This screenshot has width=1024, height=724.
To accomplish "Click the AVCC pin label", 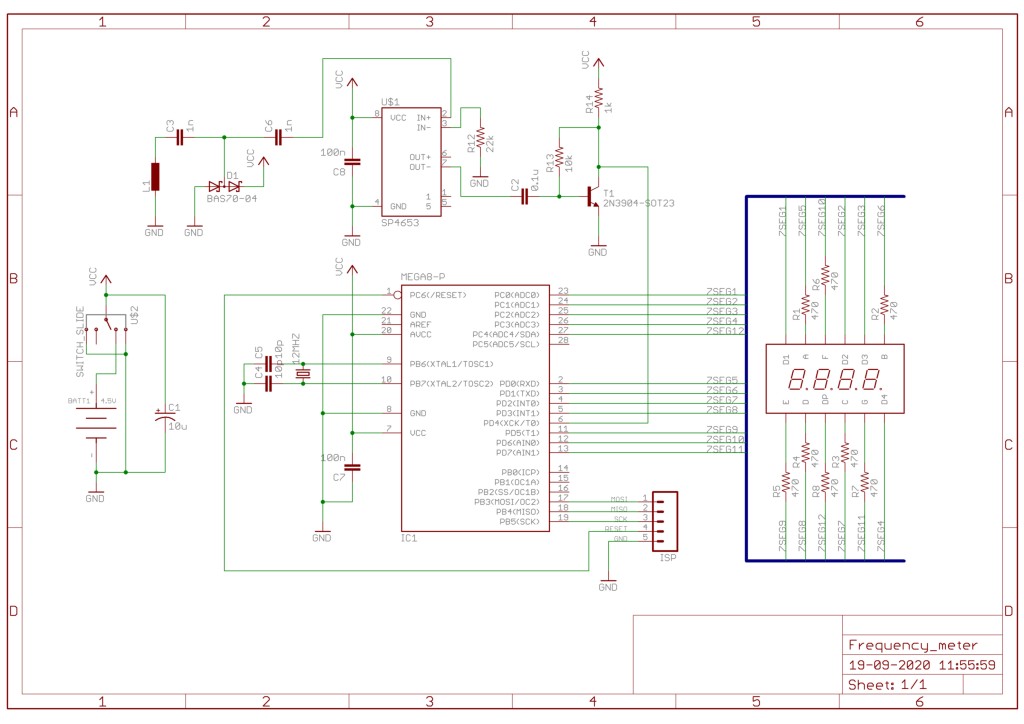I will click(421, 334).
